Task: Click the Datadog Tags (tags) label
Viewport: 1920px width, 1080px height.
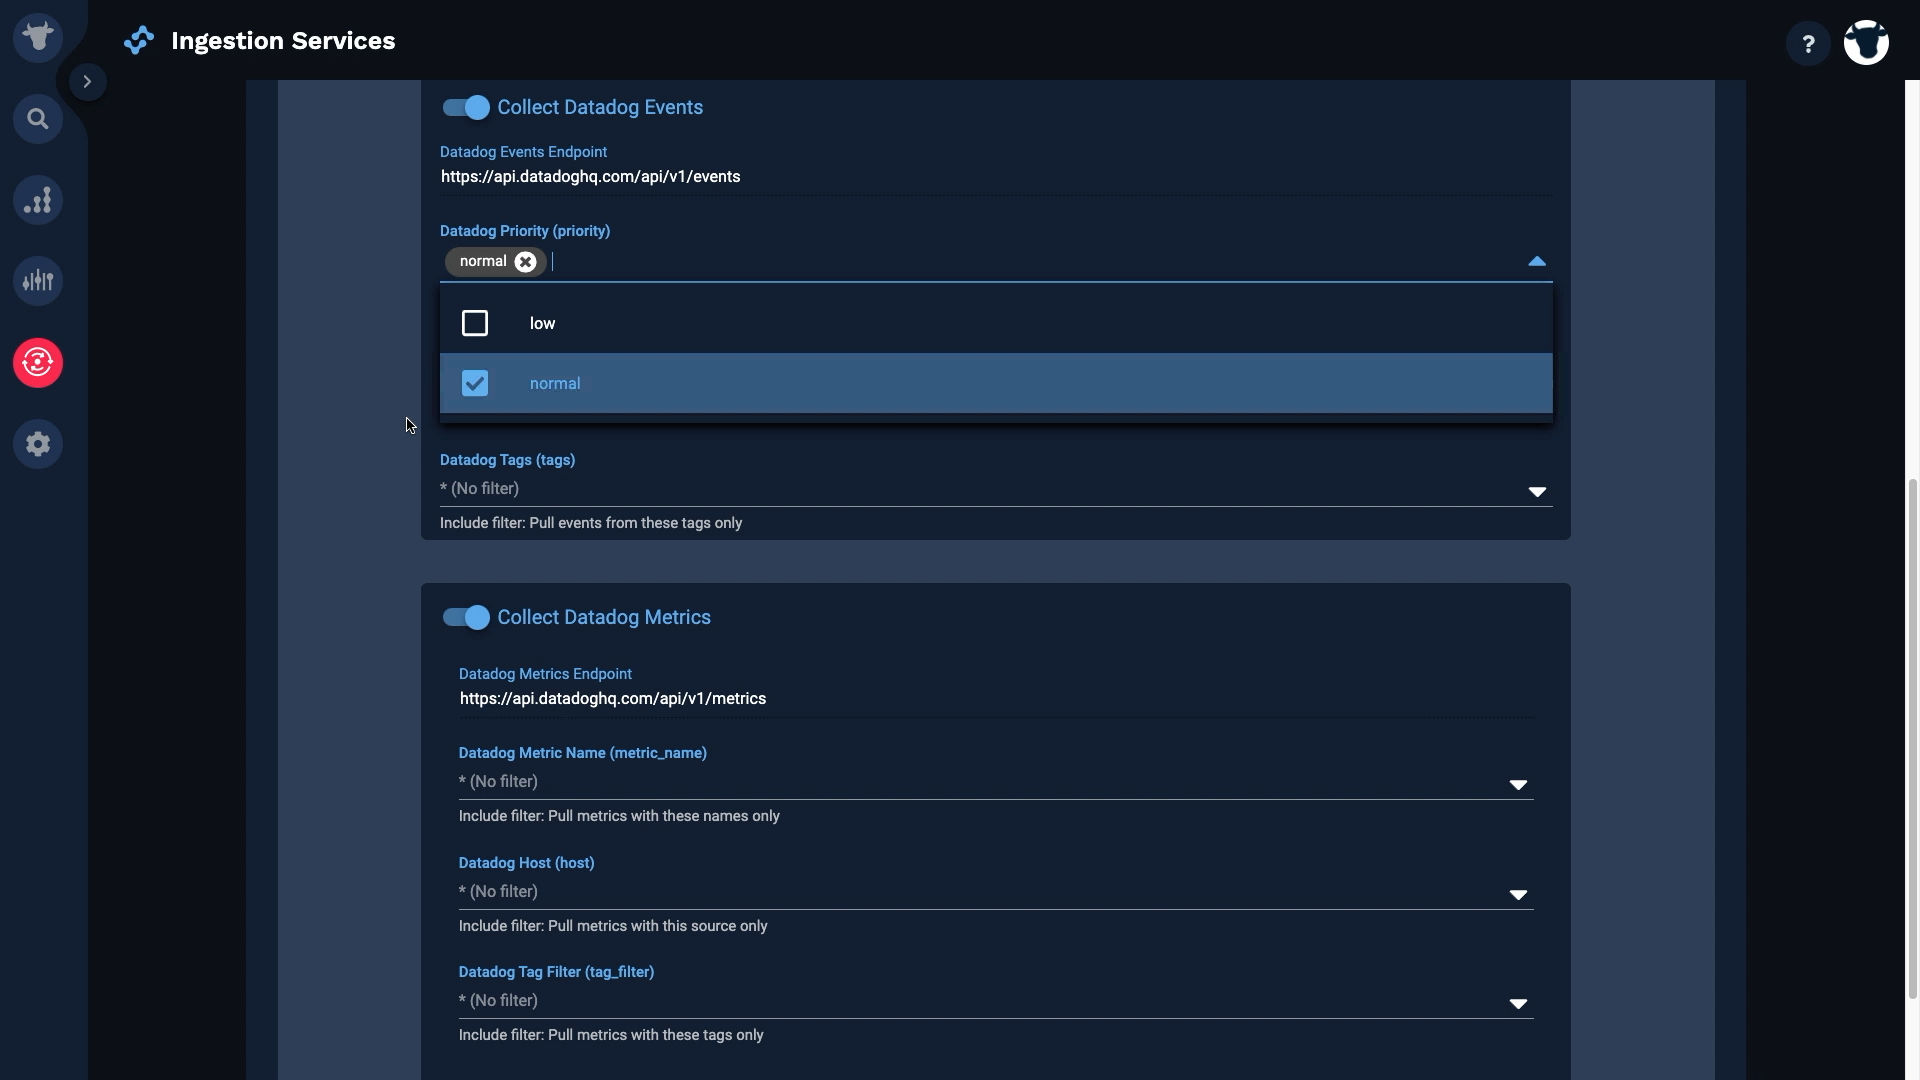Action: (507, 460)
